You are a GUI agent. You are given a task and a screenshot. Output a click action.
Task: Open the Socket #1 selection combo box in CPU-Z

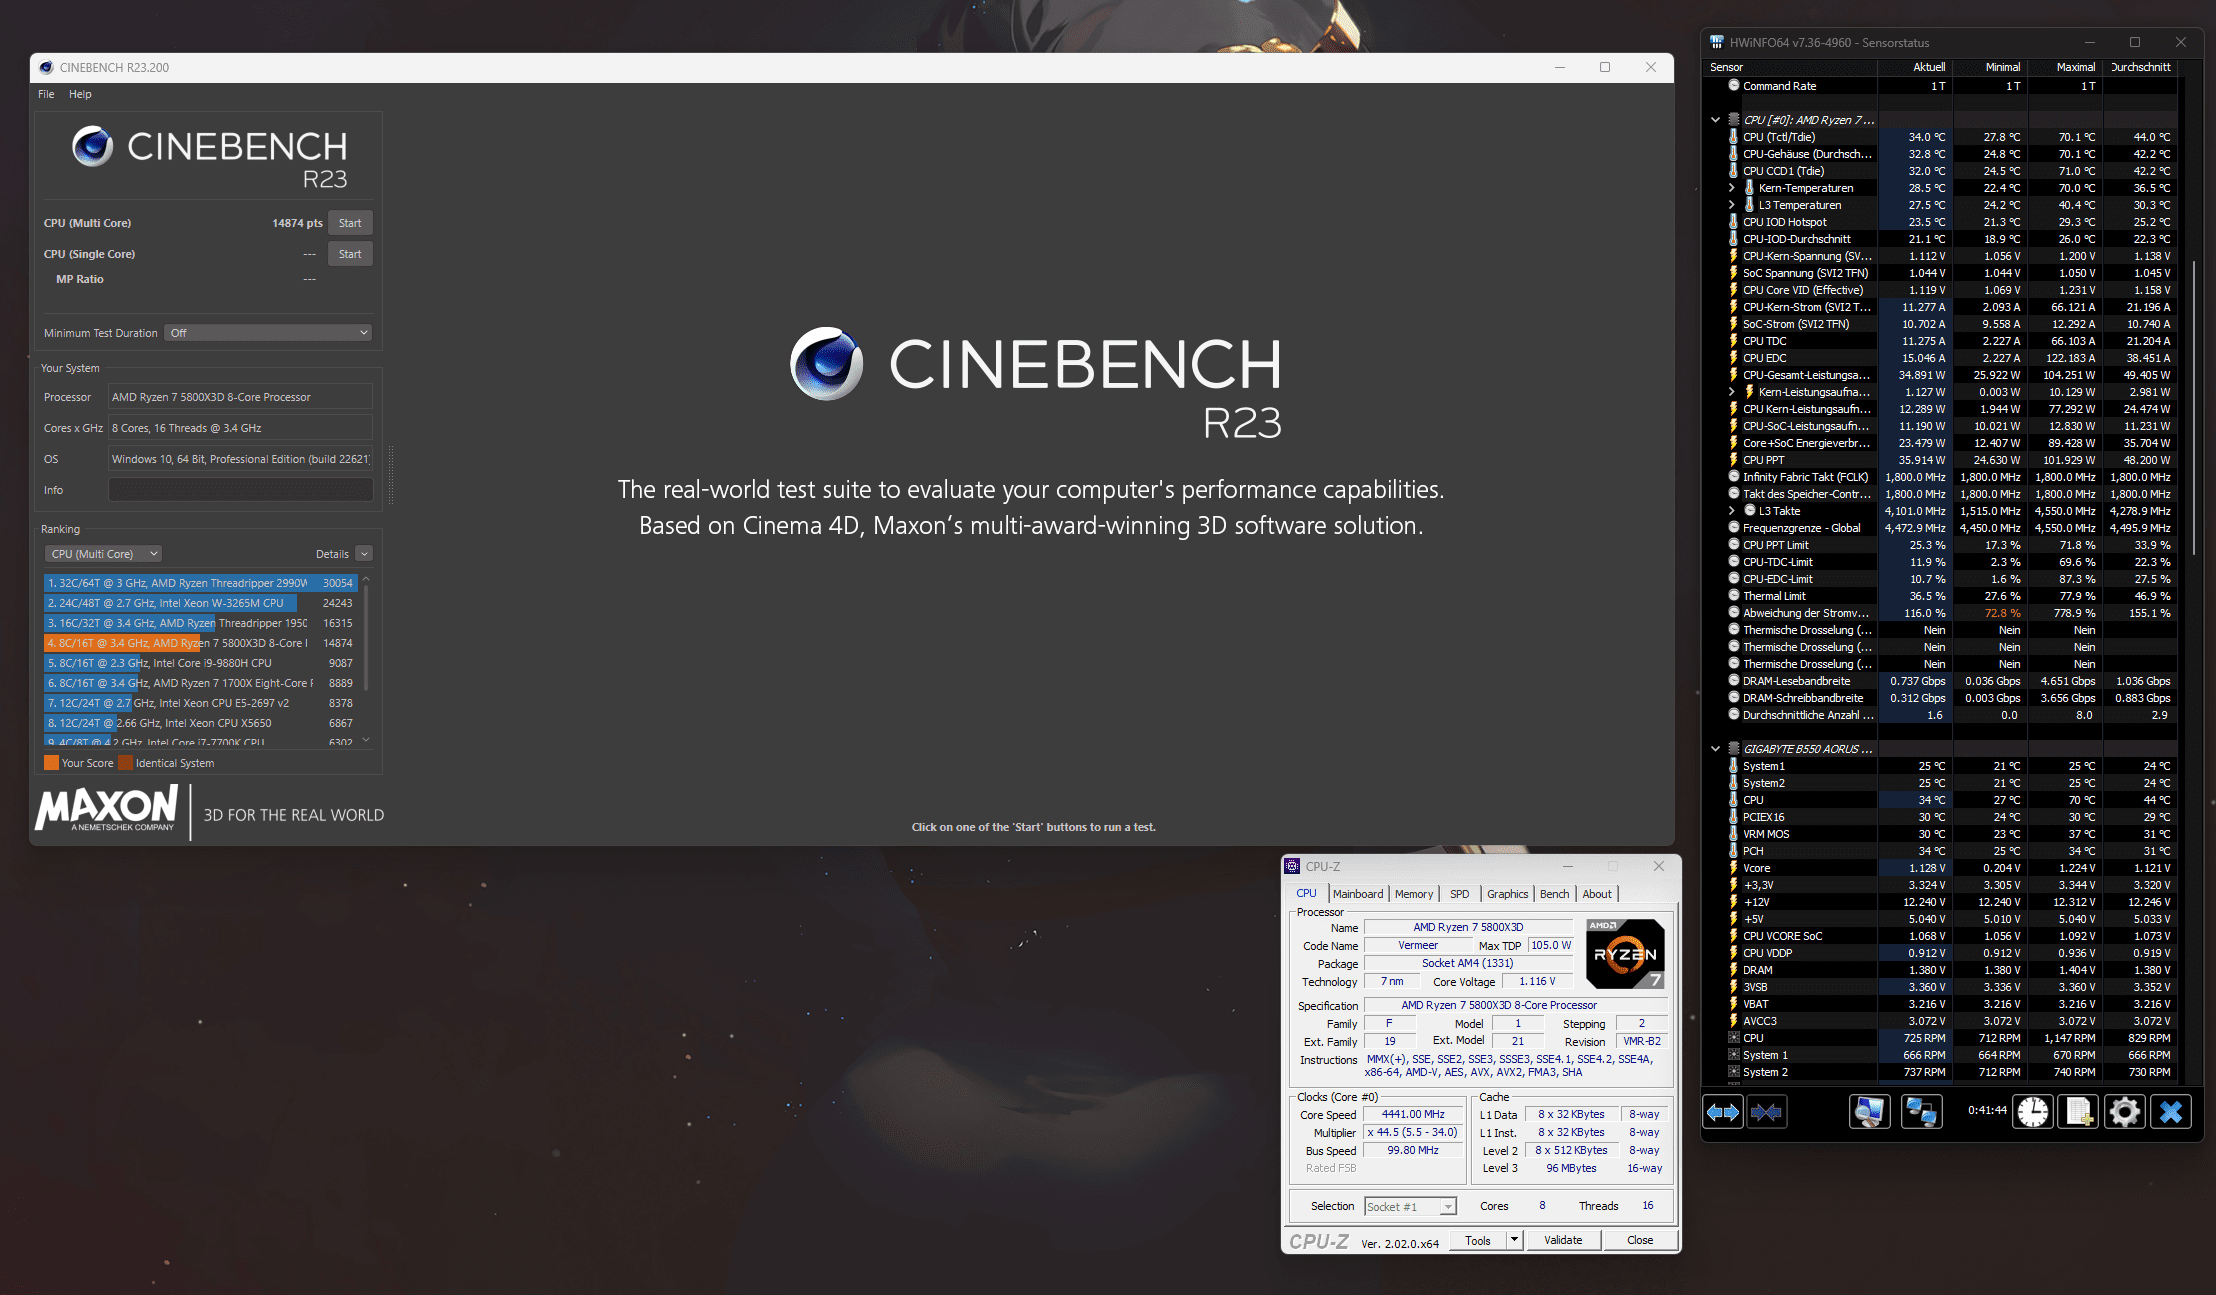(x=1411, y=1207)
